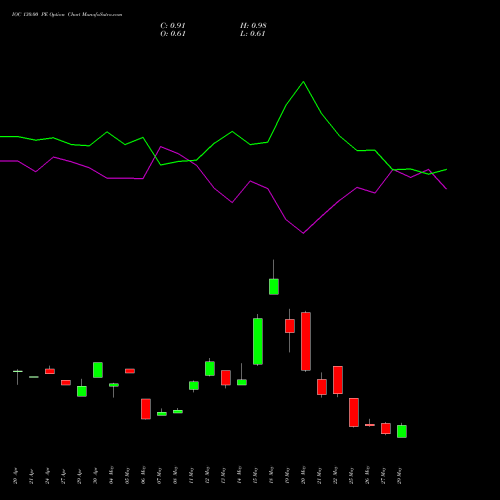500x500 pixels.
Task: Click the highest green candle for 18 May
Action: 274,287
